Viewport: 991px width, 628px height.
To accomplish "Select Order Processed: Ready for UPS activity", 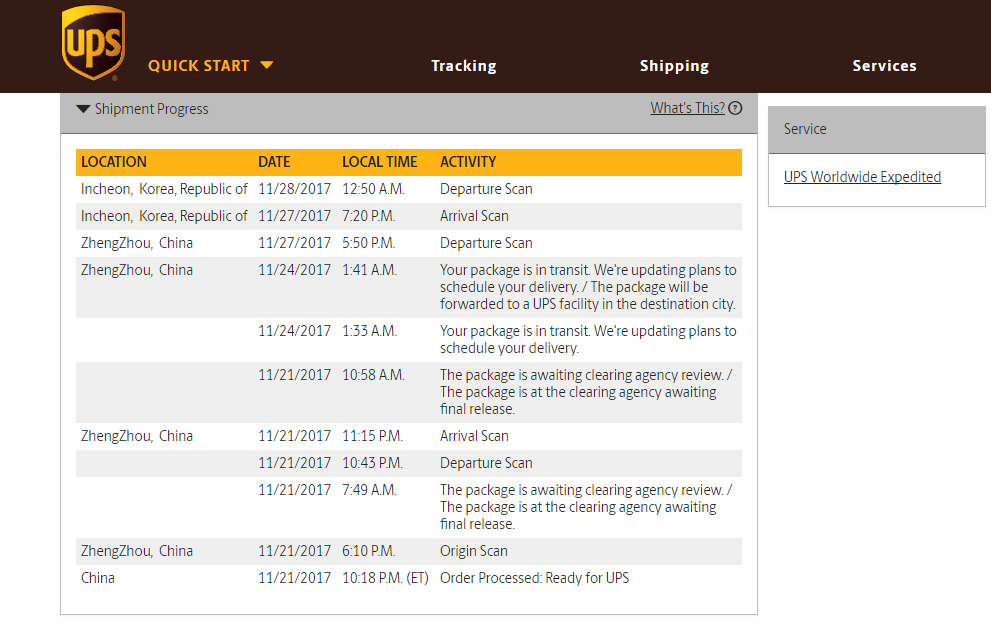I will (534, 578).
